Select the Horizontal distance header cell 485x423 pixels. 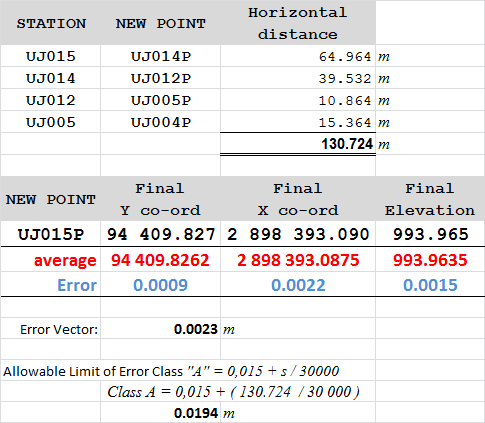click(x=298, y=23)
